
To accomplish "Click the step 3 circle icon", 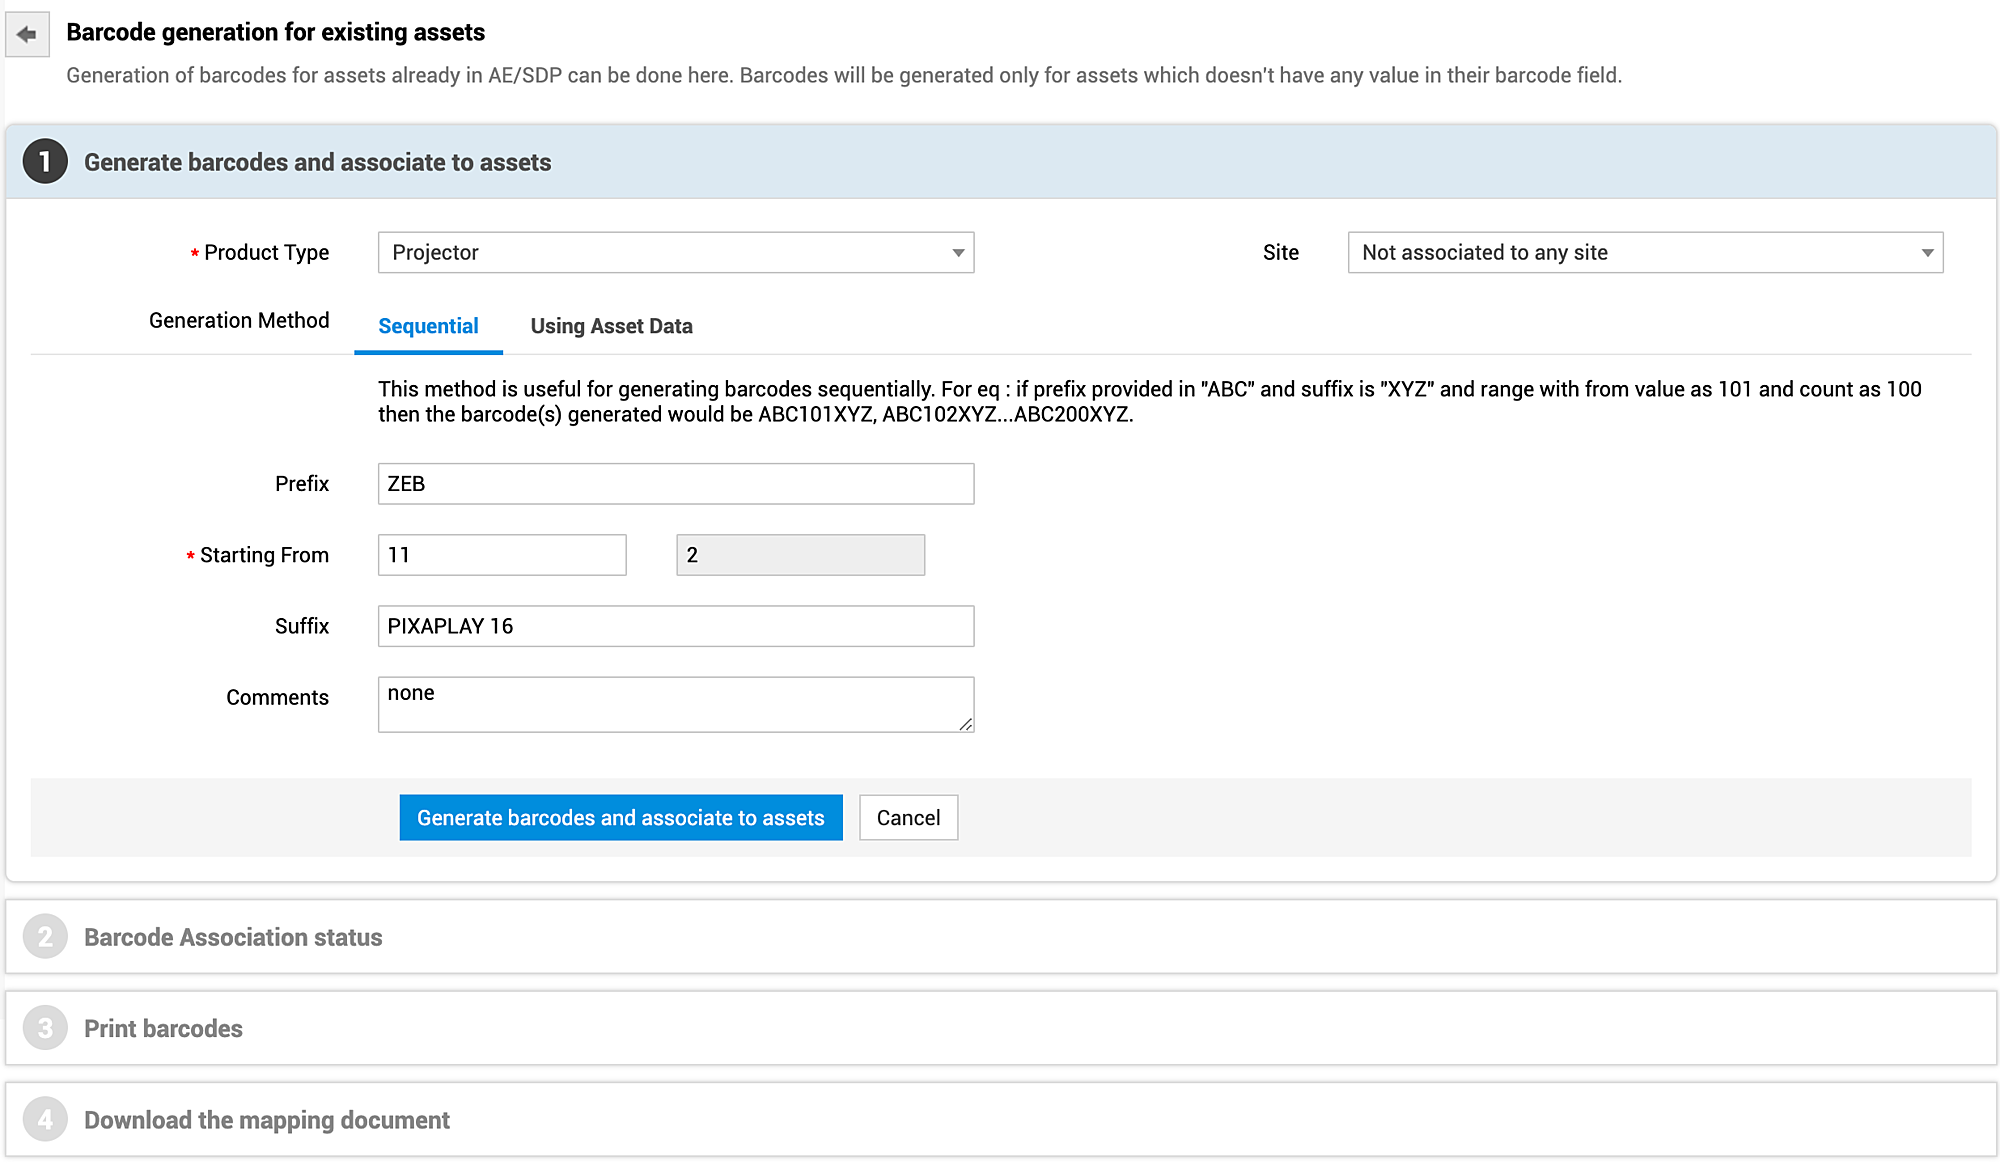I will click(45, 1028).
